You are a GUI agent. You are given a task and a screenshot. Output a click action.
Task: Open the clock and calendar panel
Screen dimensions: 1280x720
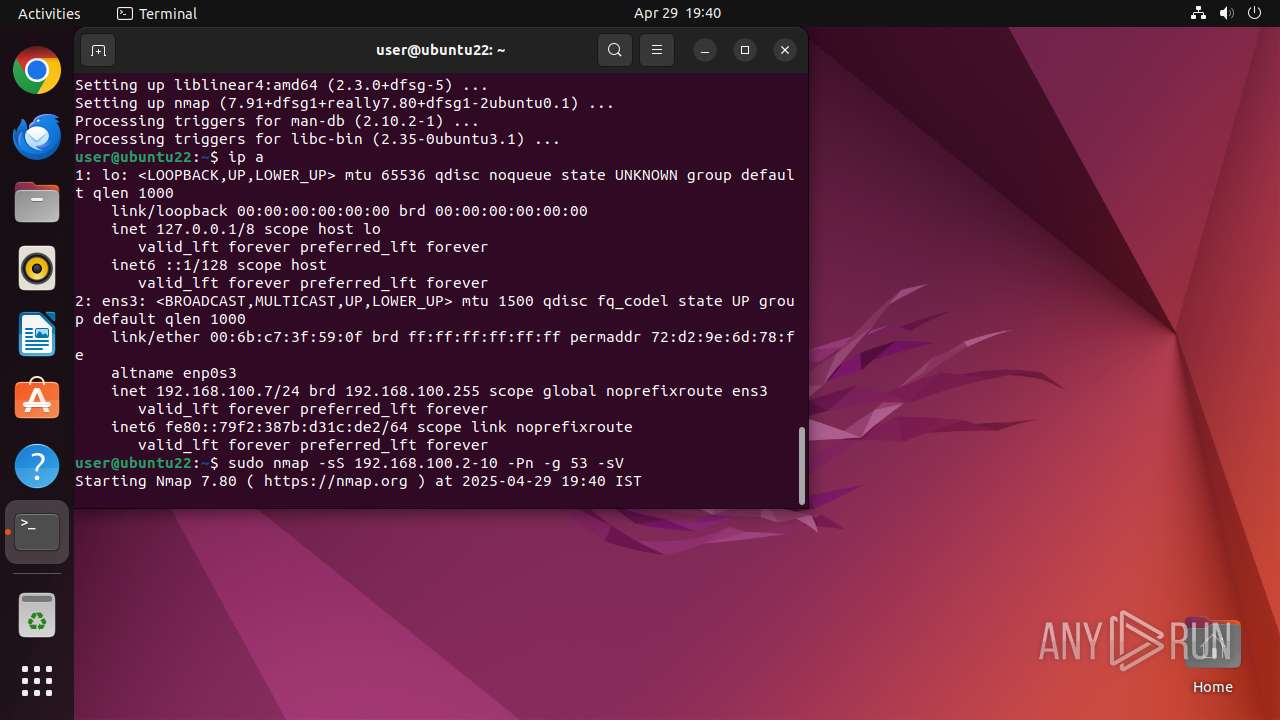tap(677, 13)
